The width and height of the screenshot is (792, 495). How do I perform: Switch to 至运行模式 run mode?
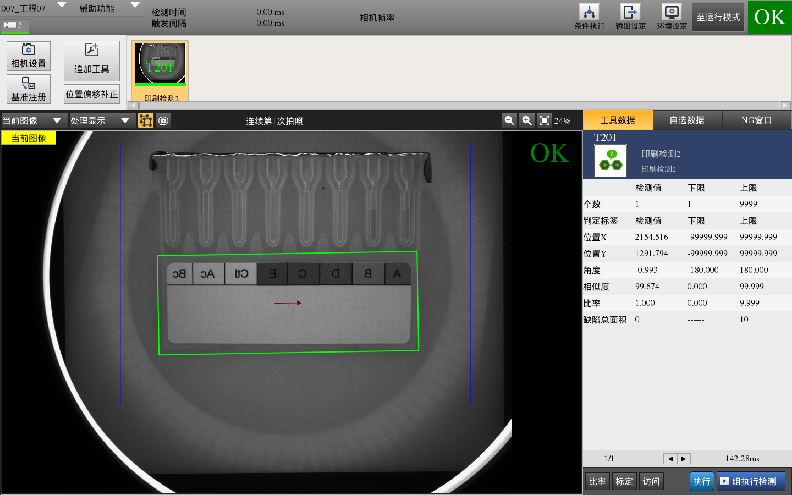[x=718, y=17]
